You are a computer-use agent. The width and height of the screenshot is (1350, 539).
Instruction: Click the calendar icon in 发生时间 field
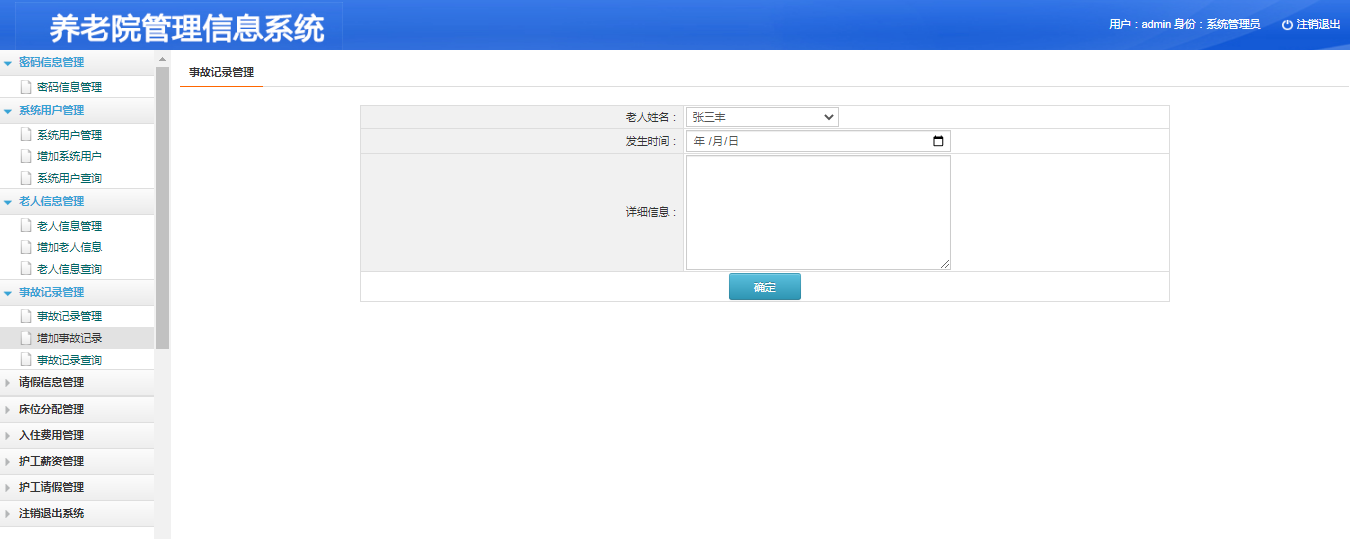[938, 141]
